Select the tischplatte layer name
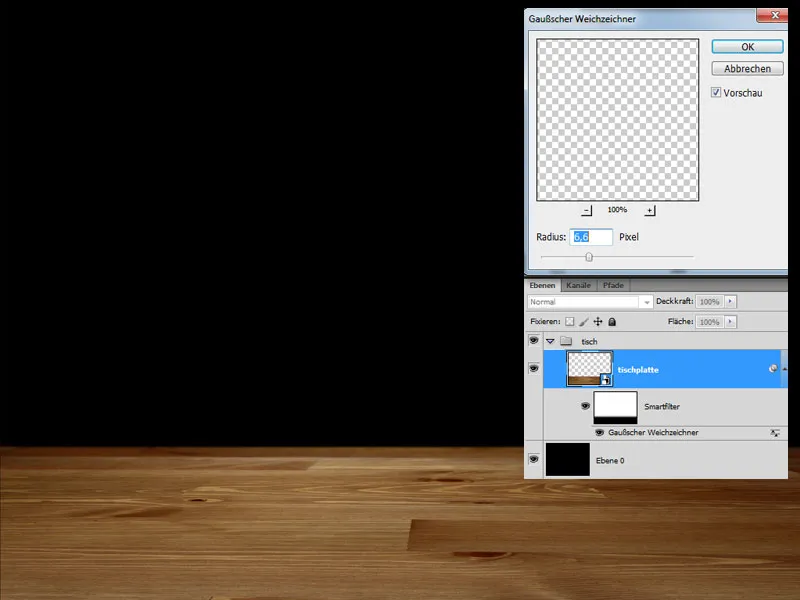Viewport: 800px width, 600px height. [638, 370]
